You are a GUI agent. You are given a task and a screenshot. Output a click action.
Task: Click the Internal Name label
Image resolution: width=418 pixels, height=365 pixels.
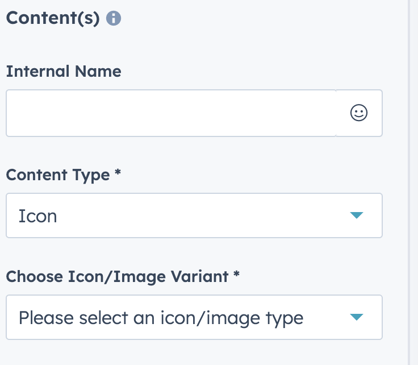click(64, 71)
